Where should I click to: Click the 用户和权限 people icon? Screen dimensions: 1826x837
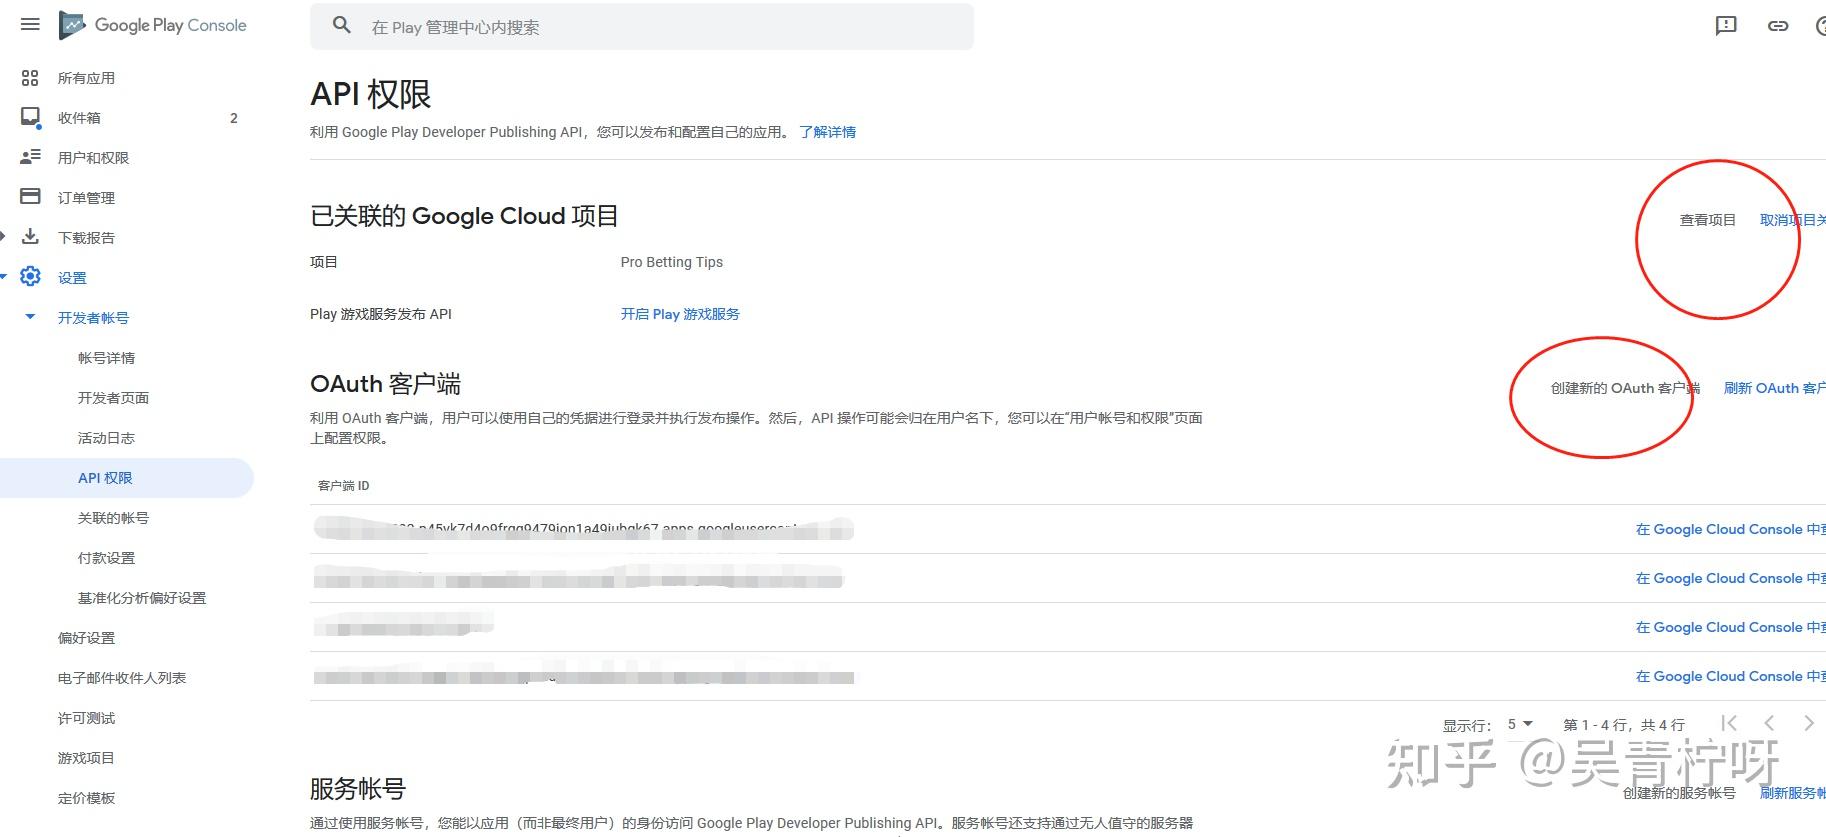tap(30, 157)
